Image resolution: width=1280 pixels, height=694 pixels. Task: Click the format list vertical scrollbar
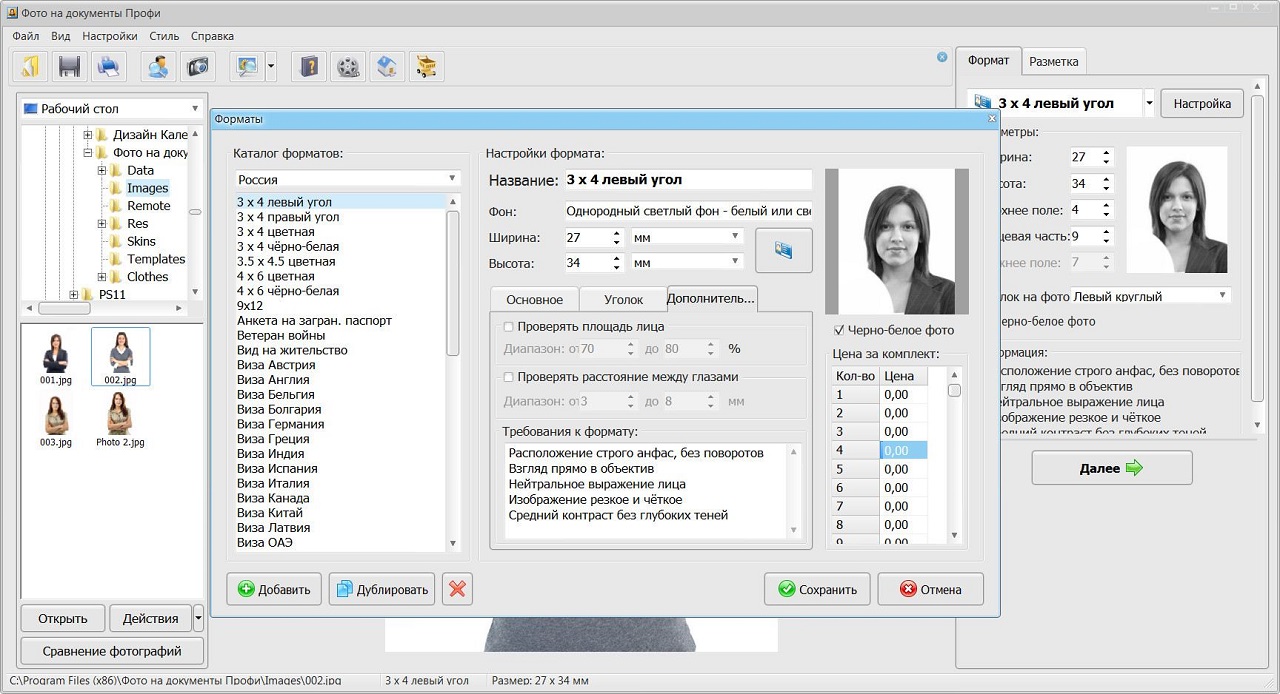point(453,280)
